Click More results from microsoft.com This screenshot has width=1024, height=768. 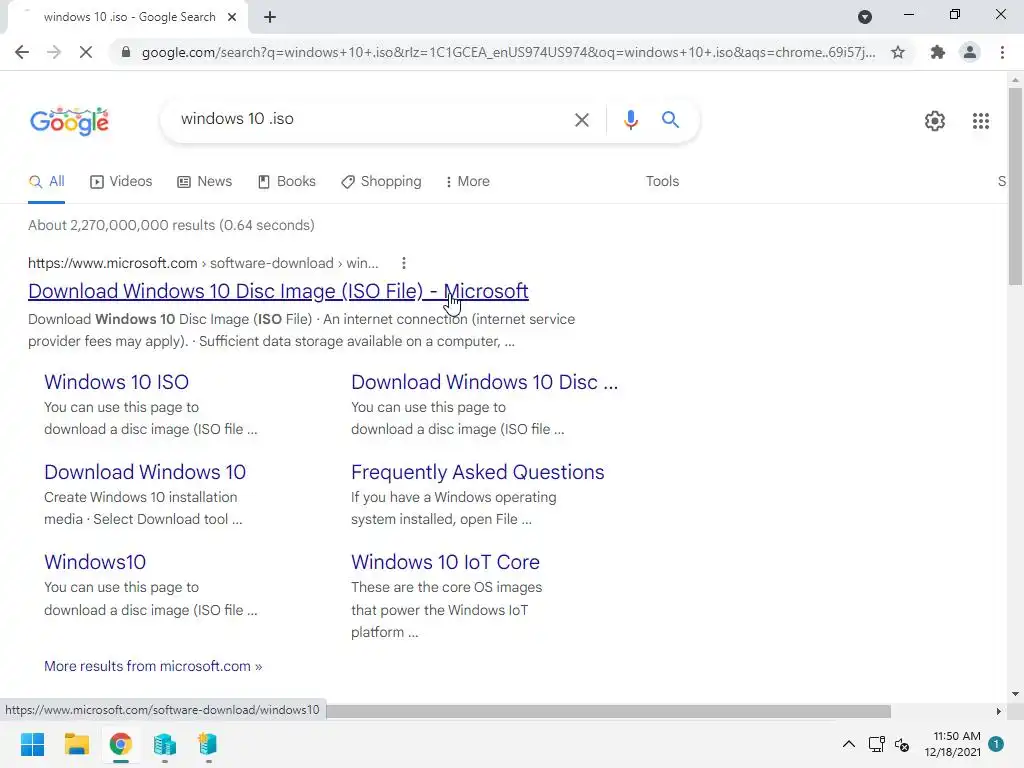tap(153, 666)
